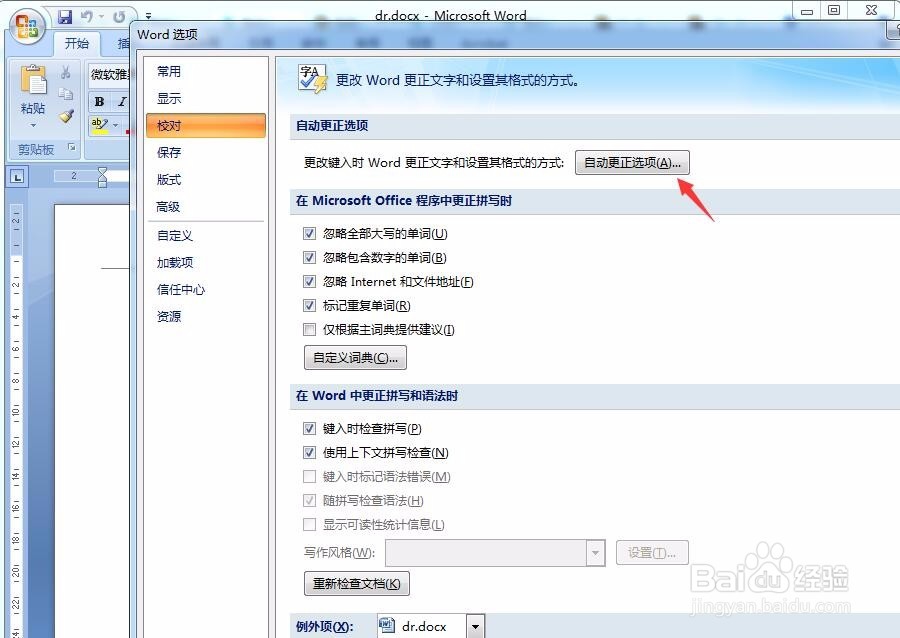Screen dimensions: 900x638
Task: Click the ruler tab selector box
Action: pyautogui.click(x=18, y=177)
